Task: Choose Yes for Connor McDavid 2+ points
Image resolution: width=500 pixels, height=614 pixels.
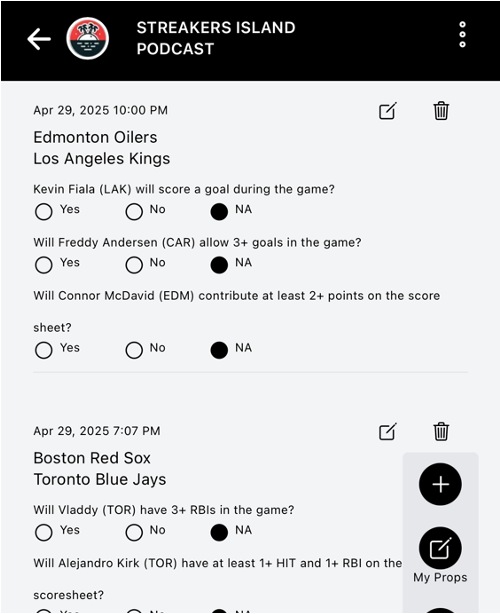Action: click(x=43, y=350)
